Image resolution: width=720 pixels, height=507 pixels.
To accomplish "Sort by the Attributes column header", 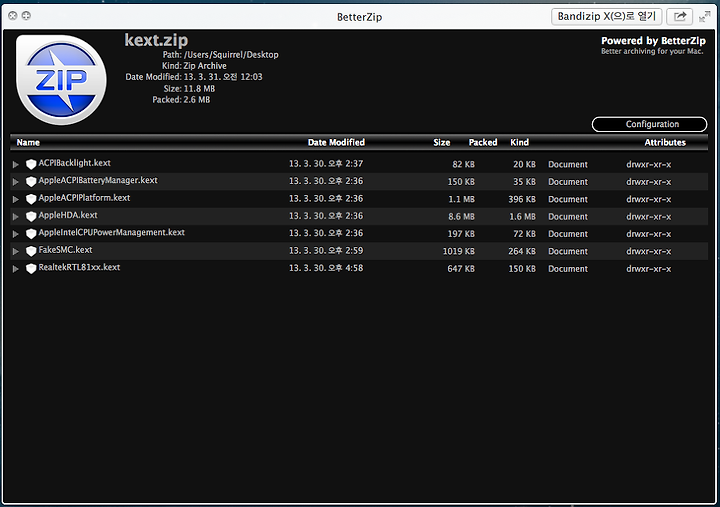I will tap(665, 142).
